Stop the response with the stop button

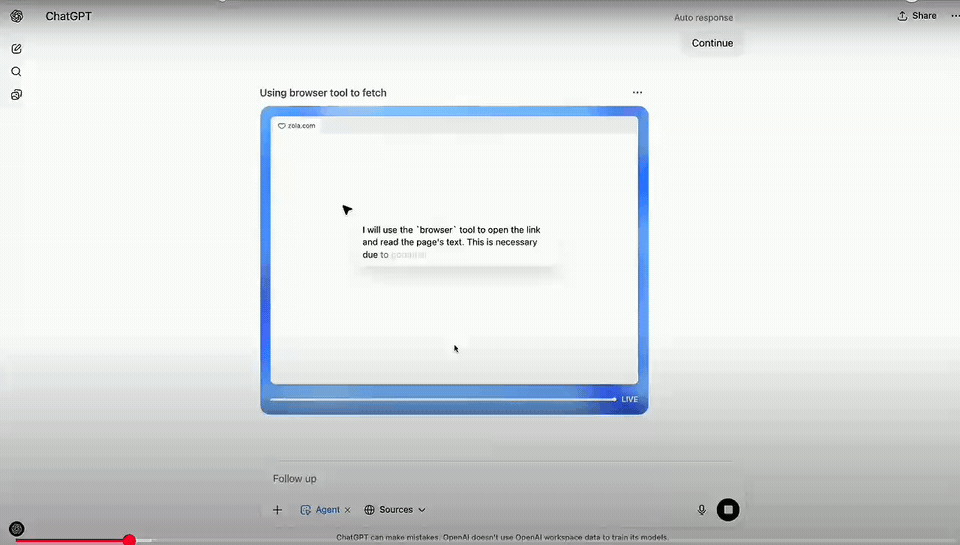pos(728,509)
